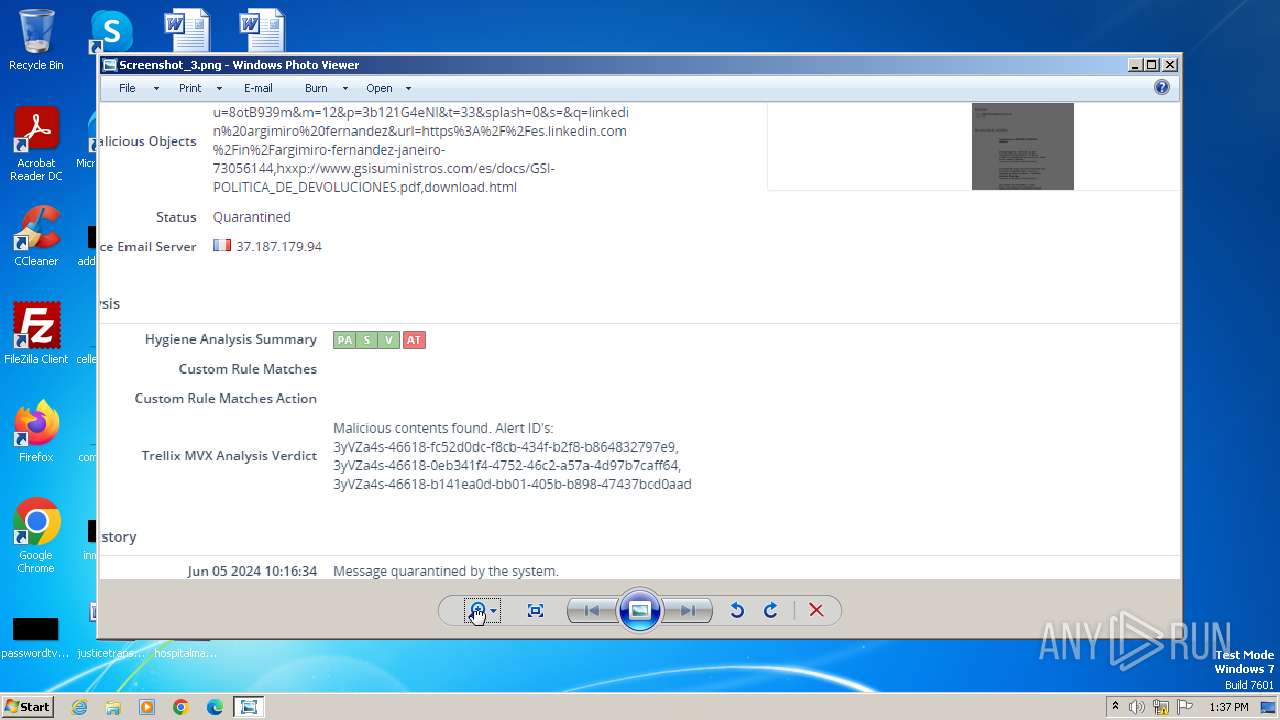Expand the zoom dropdown arrow
This screenshot has height=720, width=1280.
(493, 611)
